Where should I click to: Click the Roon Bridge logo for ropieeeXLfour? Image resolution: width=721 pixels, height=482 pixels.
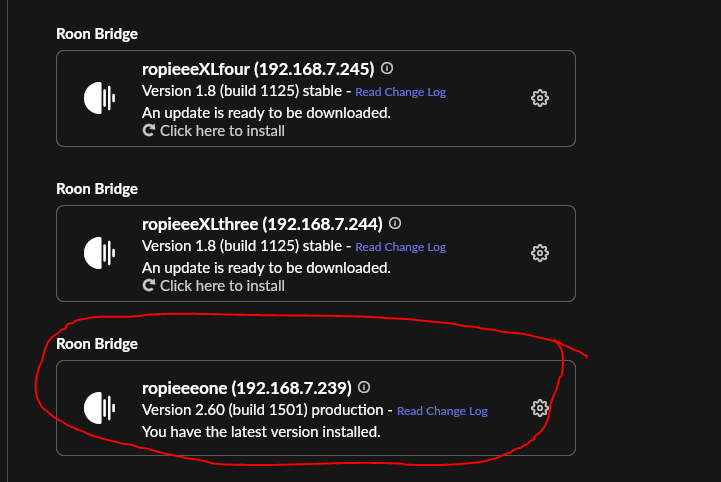(99, 98)
